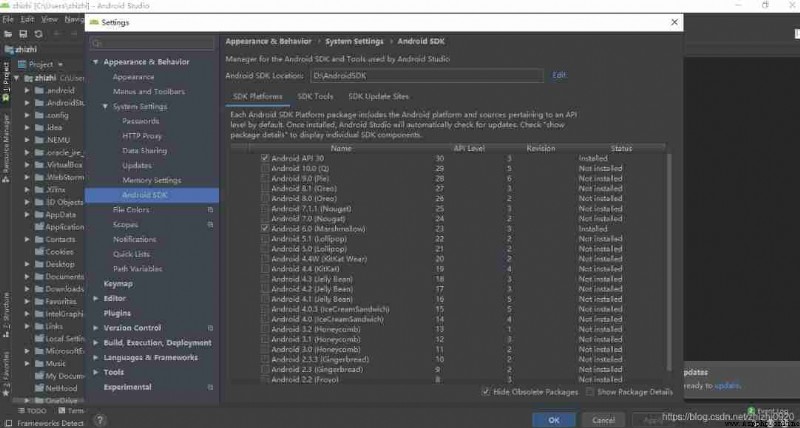Check the Android 10.0 (Q) checkbox
Screen dimensions: 800x428
tap(265, 168)
